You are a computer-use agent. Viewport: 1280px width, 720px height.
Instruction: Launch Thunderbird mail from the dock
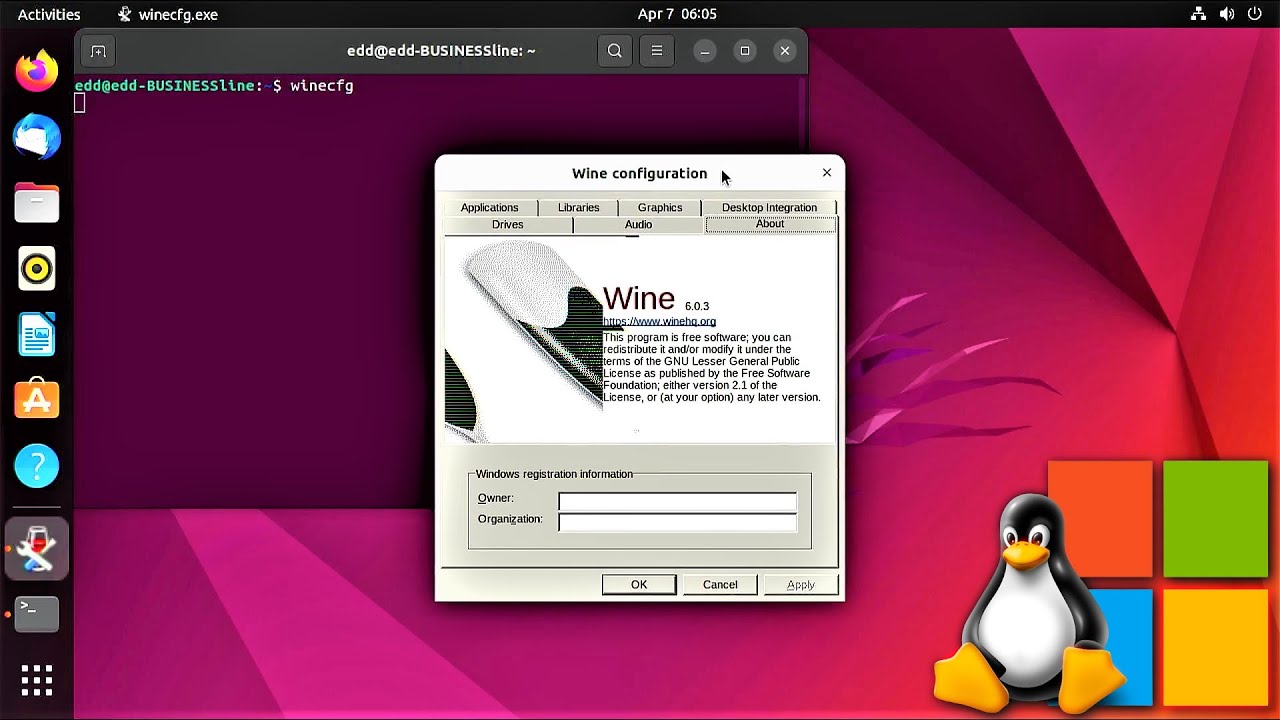(x=37, y=136)
